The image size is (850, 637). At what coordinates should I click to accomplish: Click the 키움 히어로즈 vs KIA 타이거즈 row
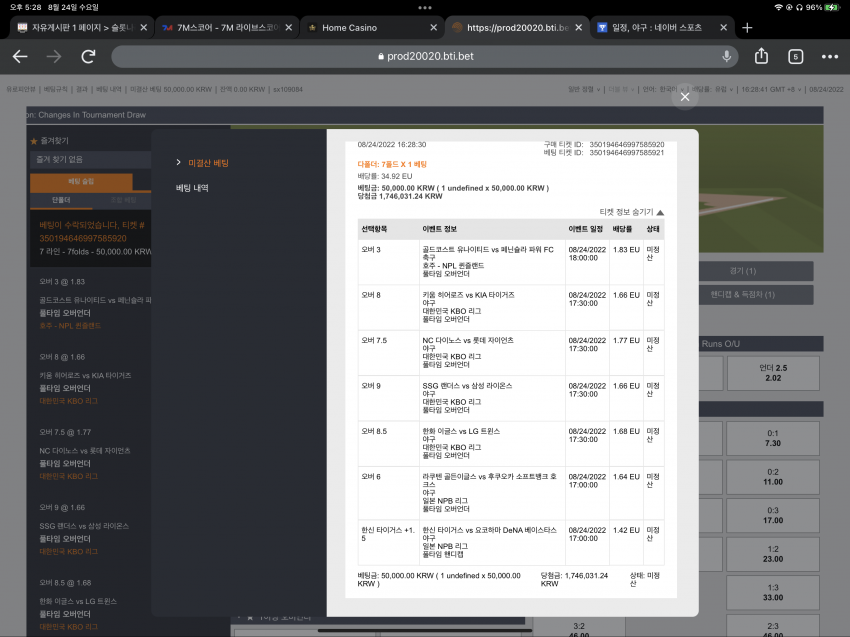point(511,308)
